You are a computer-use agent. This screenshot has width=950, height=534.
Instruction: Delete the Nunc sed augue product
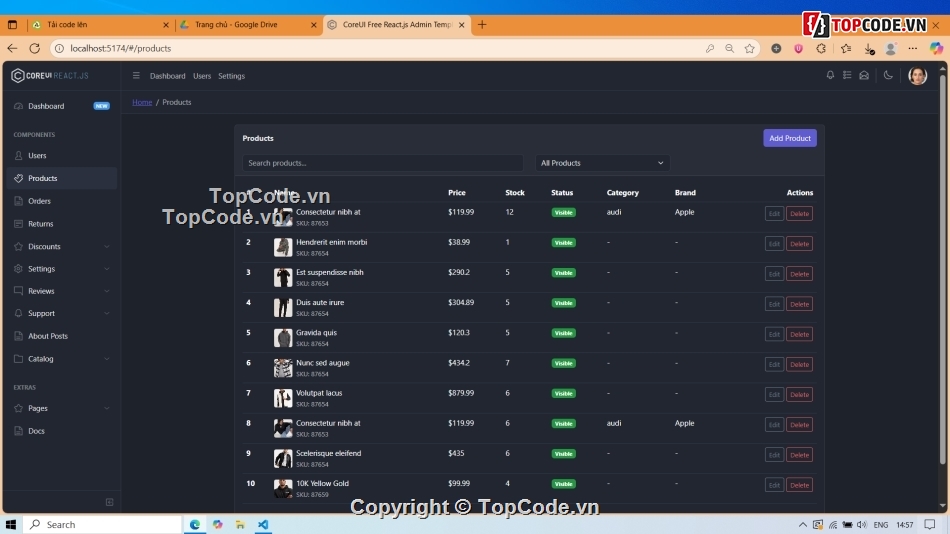(x=799, y=364)
